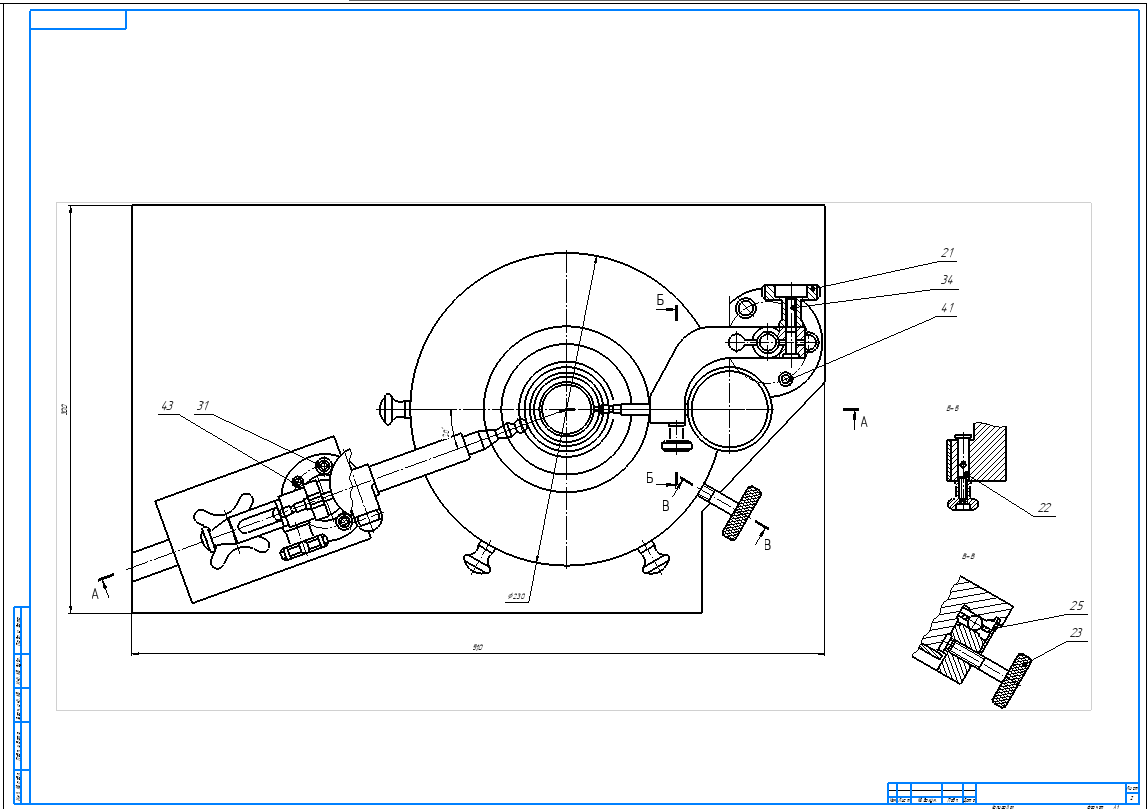Click position callout number 31
This screenshot has height=809, width=1148.
(202, 405)
